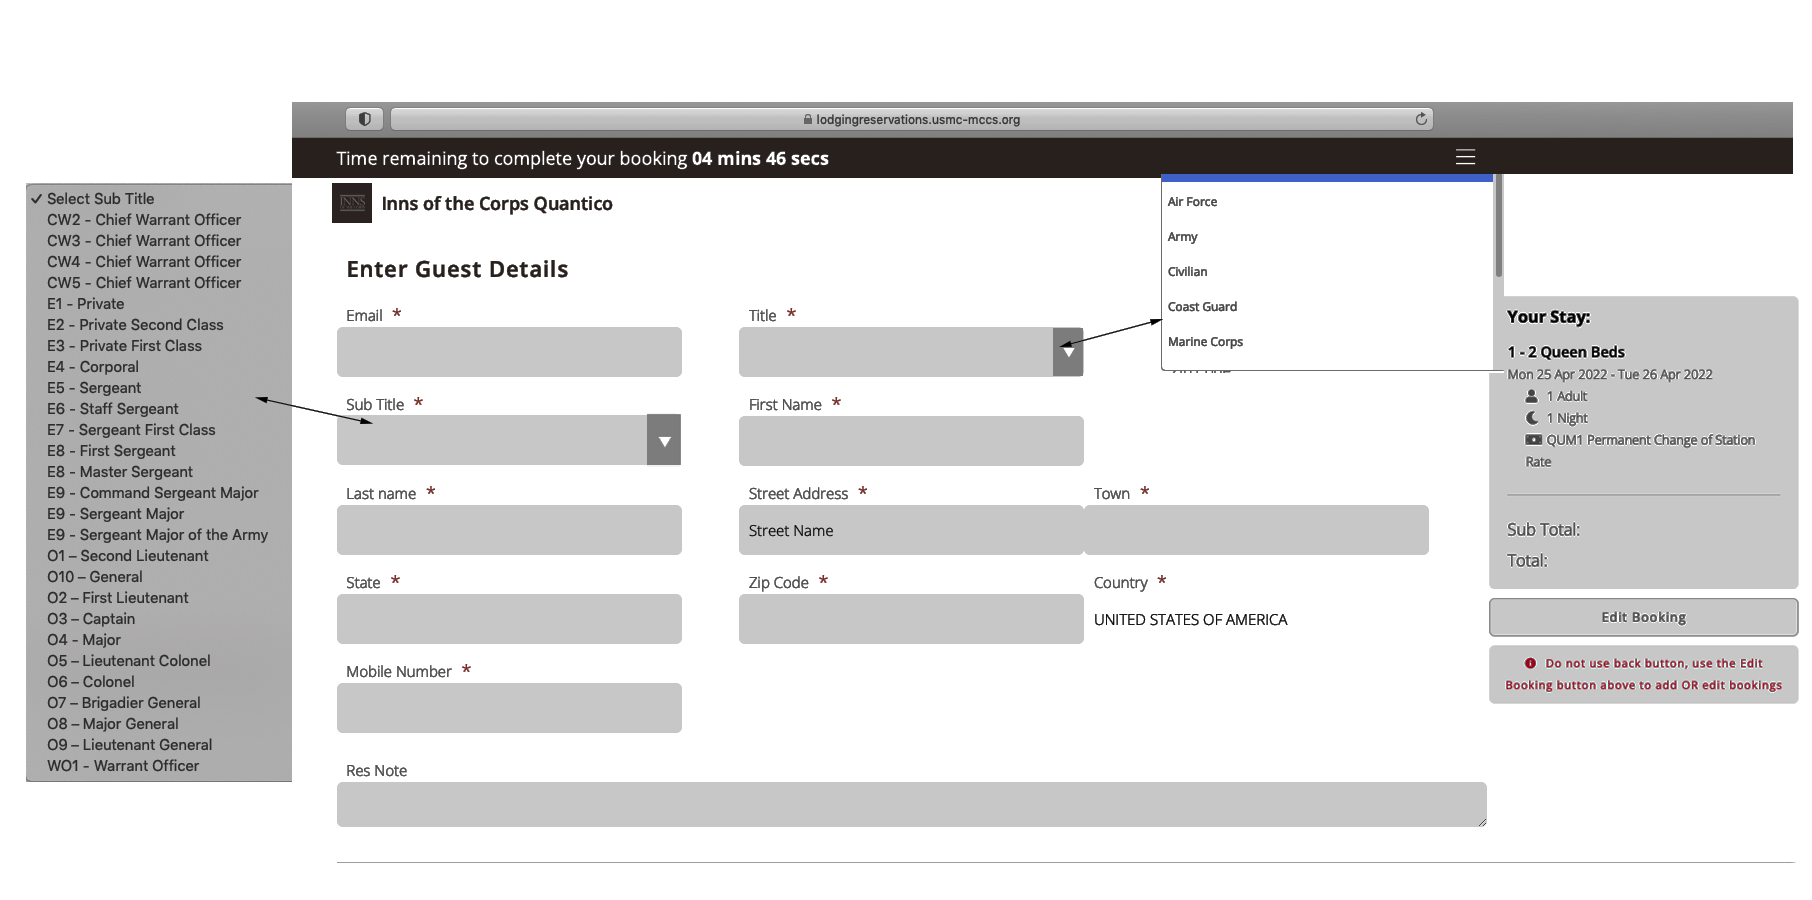1812x900 pixels.
Task: Open the hamburger menu in the header
Action: click(x=1465, y=157)
